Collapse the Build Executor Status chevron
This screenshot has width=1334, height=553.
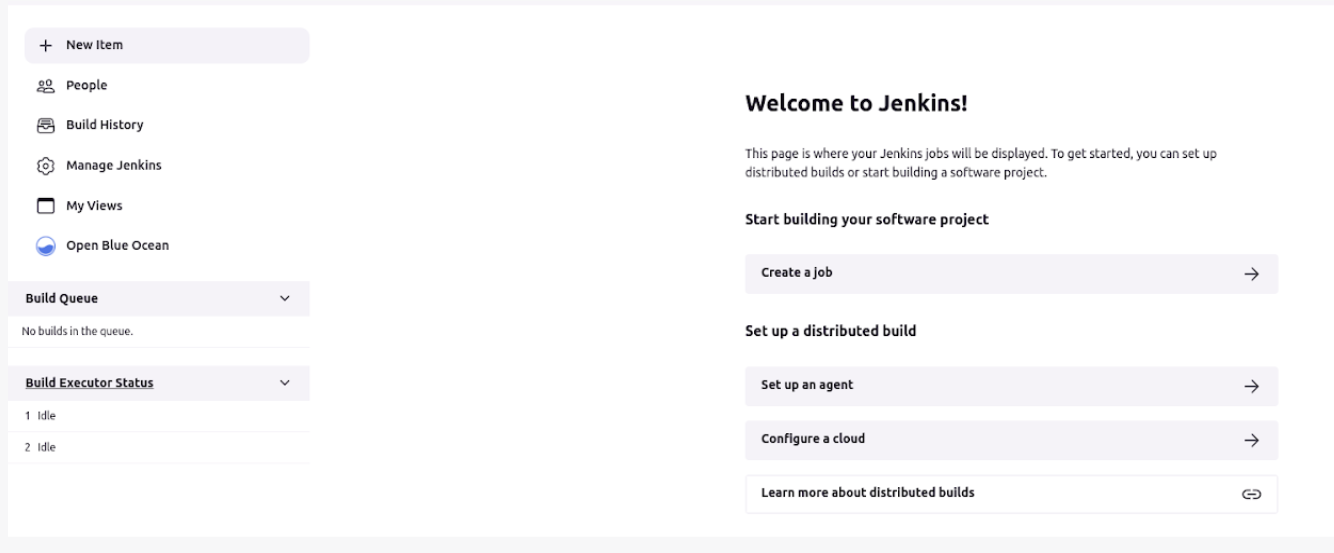tap(285, 383)
